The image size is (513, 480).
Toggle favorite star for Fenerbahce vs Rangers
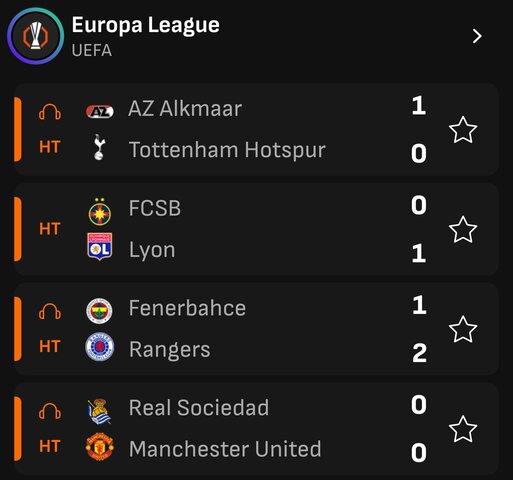[x=463, y=329]
